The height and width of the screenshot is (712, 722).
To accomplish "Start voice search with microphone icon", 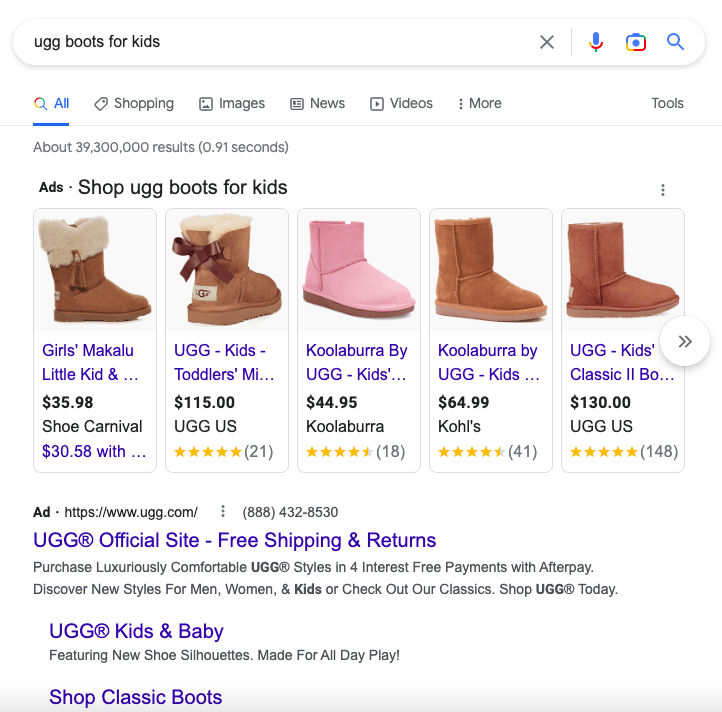I will [596, 42].
